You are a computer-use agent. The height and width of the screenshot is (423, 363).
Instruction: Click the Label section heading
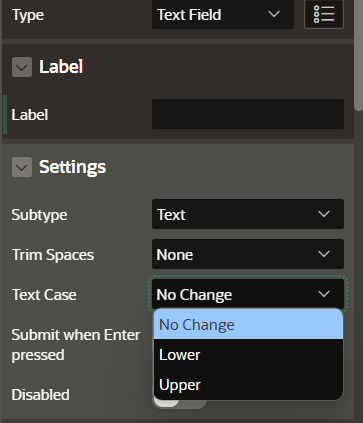coord(61,67)
